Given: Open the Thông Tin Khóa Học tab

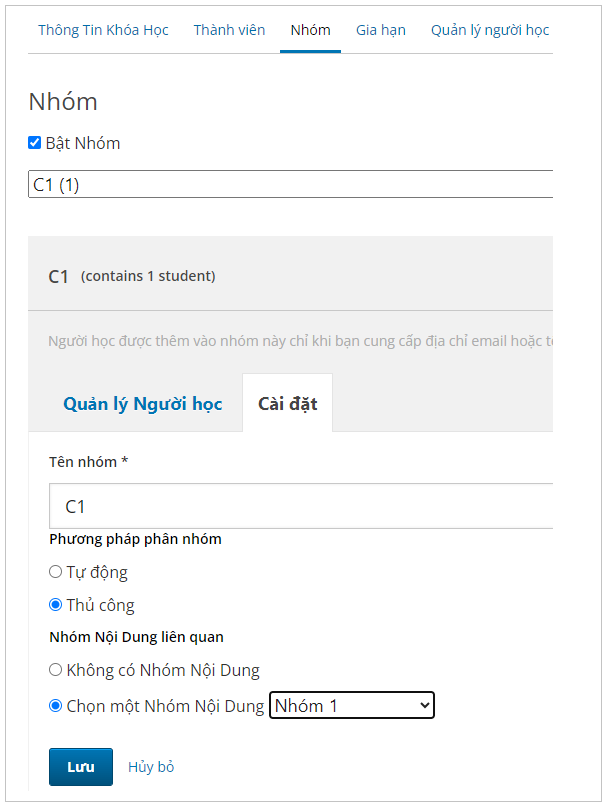Looking at the screenshot, I should pos(103,30).
